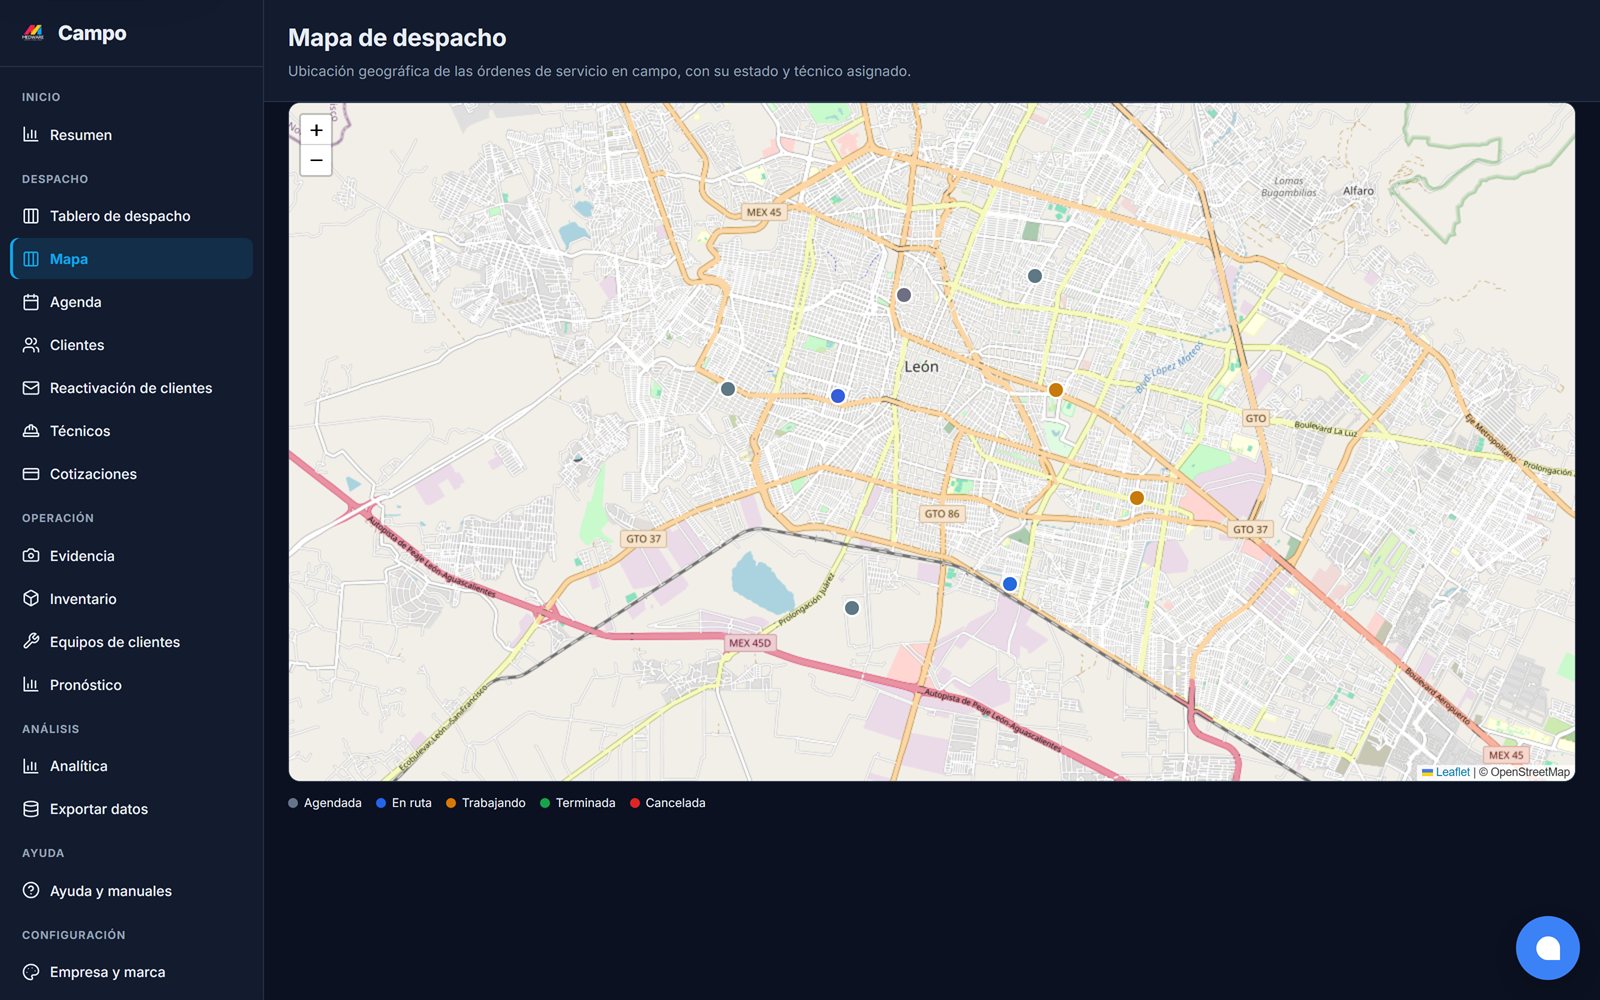Click the DESPACHO section header
1600x1000 pixels.
tap(55, 179)
